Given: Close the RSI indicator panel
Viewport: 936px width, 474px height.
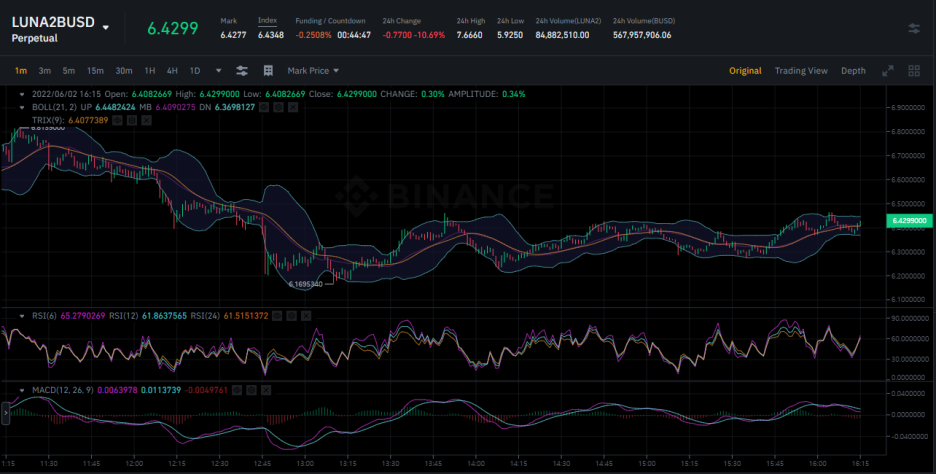Looking at the screenshot, I should tap(306, 316).
